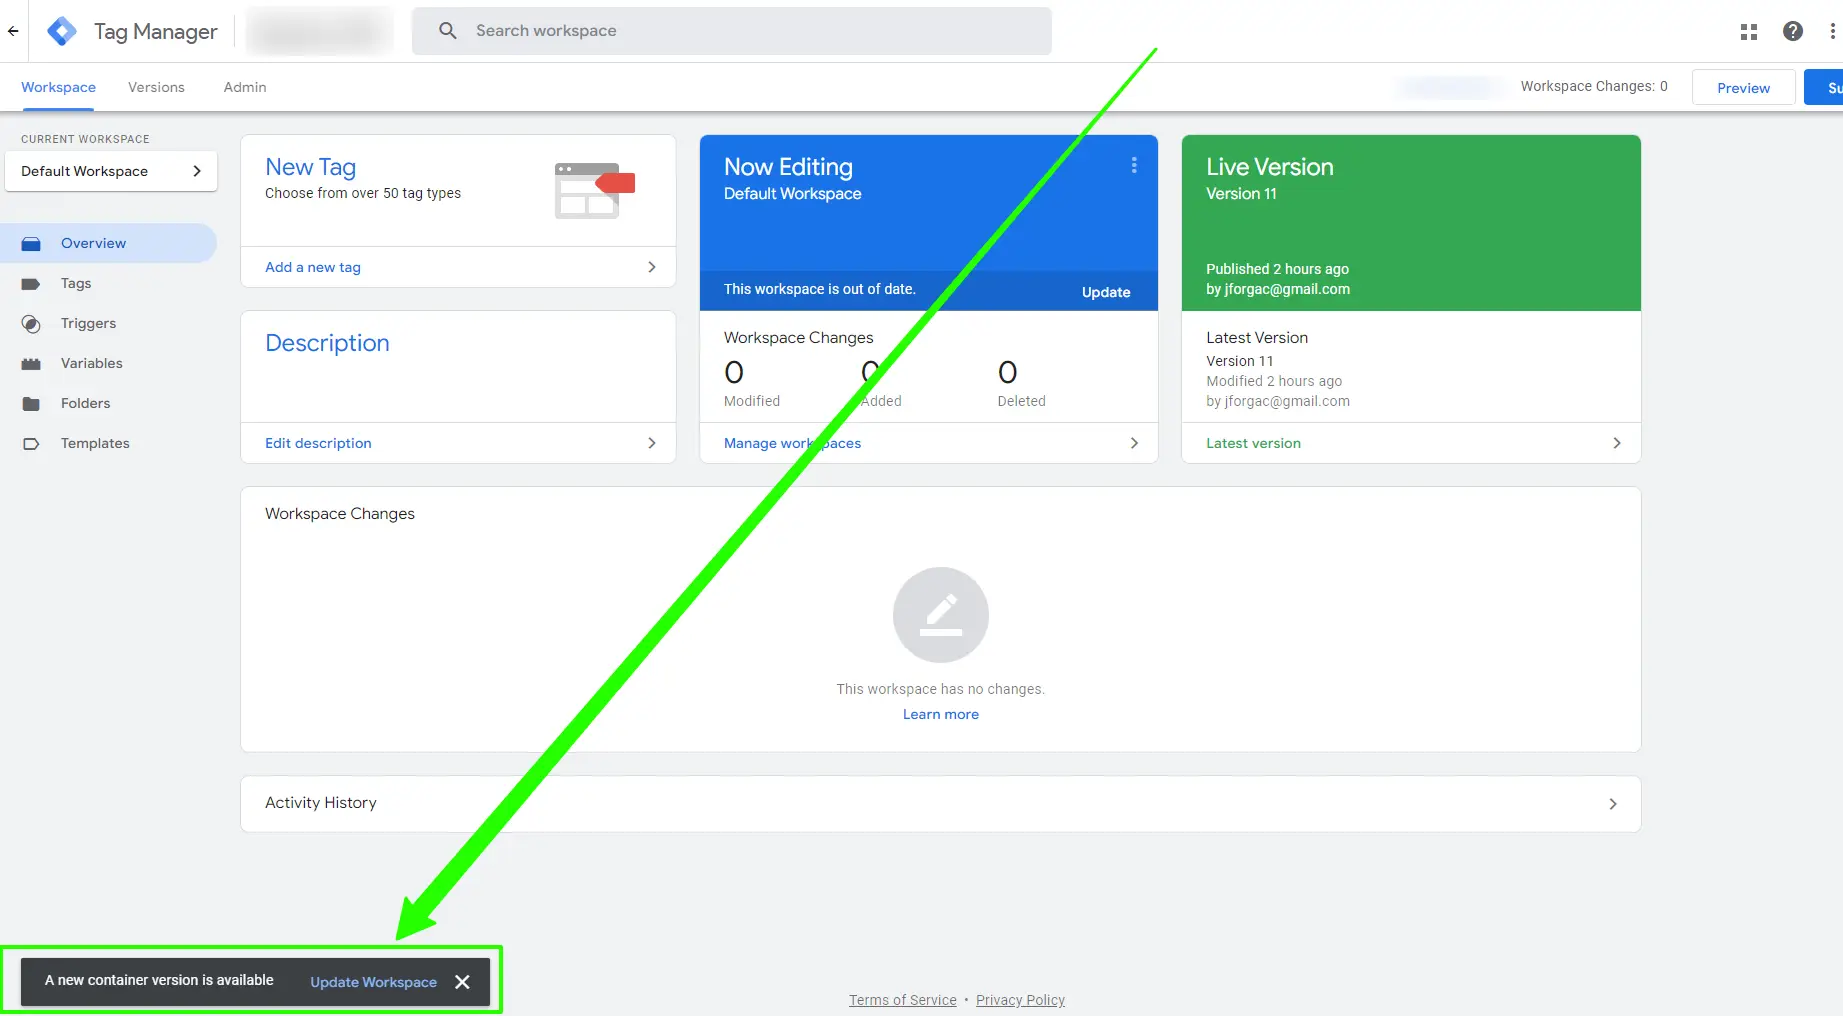Click Update in the Now Editing card
This screenshot has width=1843, height=1016.
pyautogui.click(x=1106, y=292)
